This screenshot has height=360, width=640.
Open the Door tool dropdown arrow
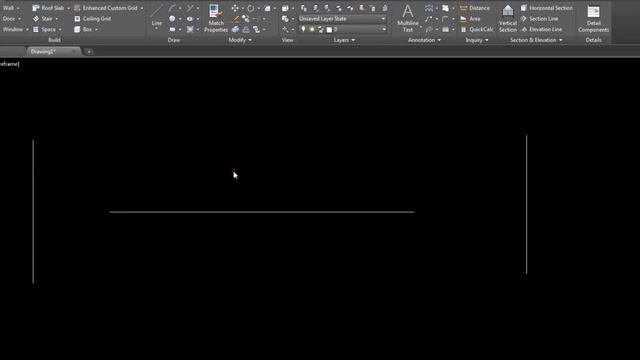click(x=19, y=19)
